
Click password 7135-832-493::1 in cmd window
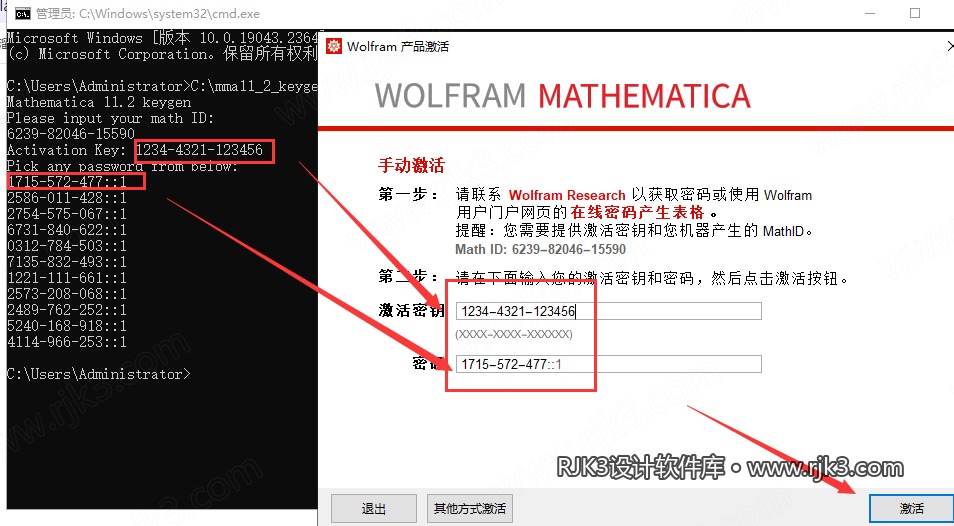[67, 261]
